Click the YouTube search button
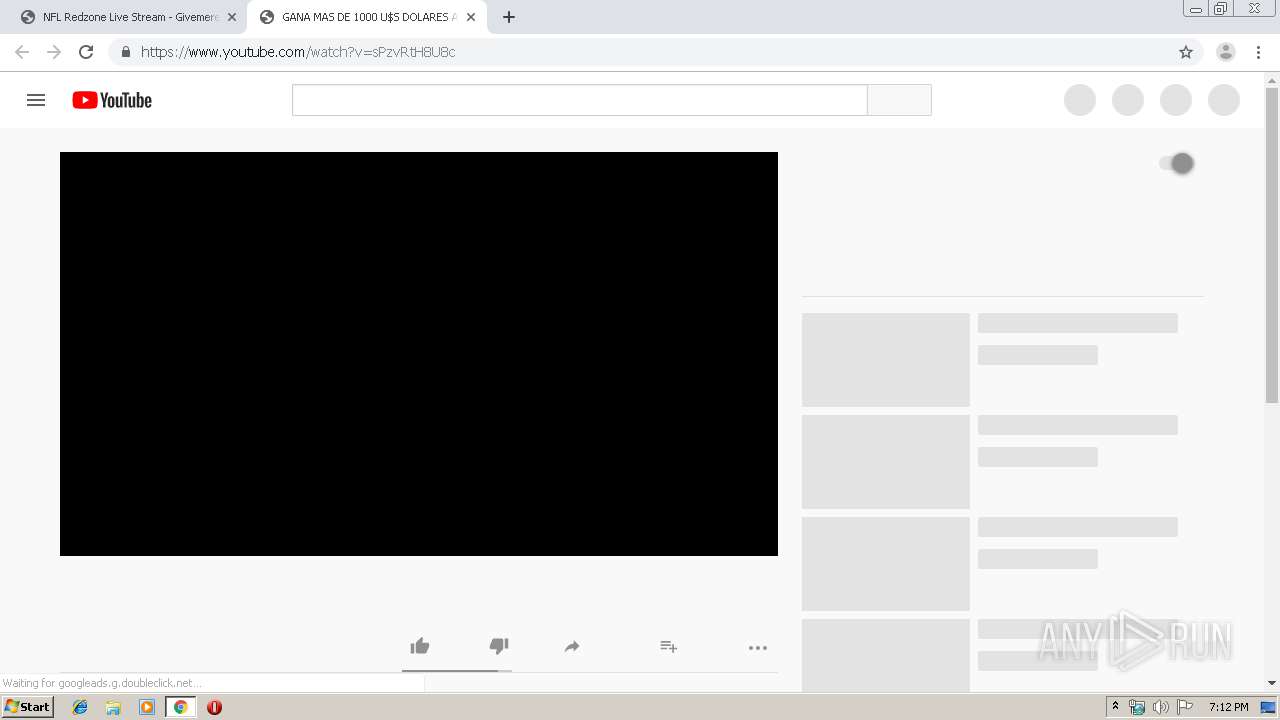 coord(899,100)
